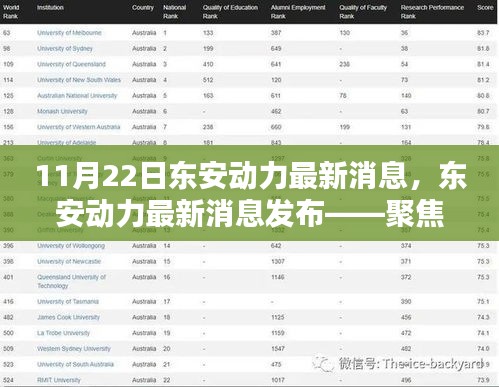Select Australia cell in Monash University row
The width and height of the screenshot is (499, 387).
click(144, 111)
